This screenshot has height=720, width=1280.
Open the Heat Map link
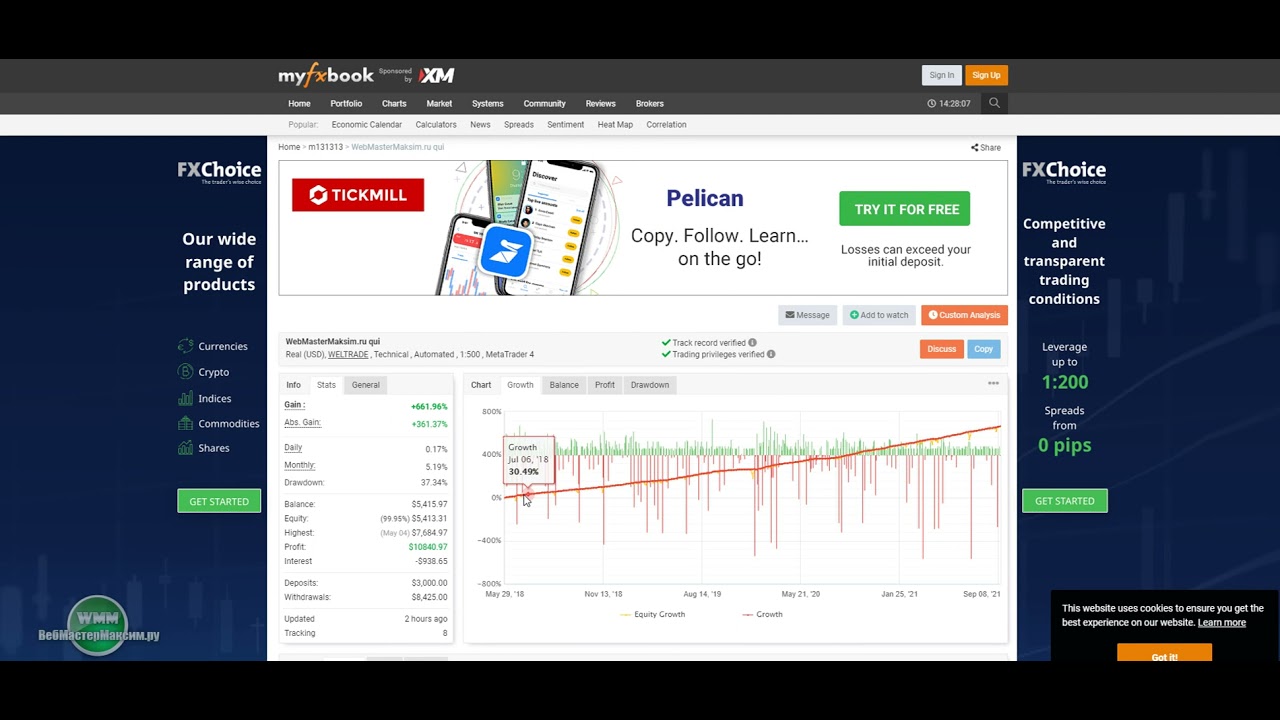(615, 125)
